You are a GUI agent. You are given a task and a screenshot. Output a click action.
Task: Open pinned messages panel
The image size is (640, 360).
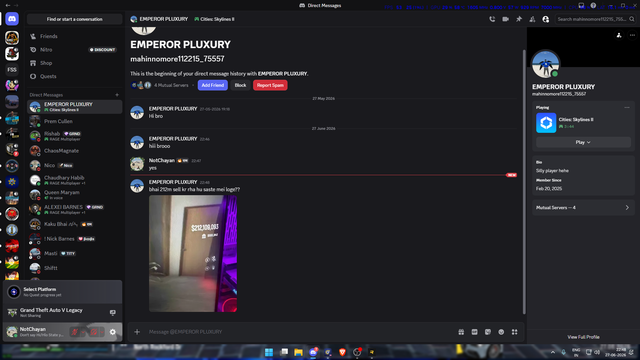pyautogui.click(x=519, y=19)
